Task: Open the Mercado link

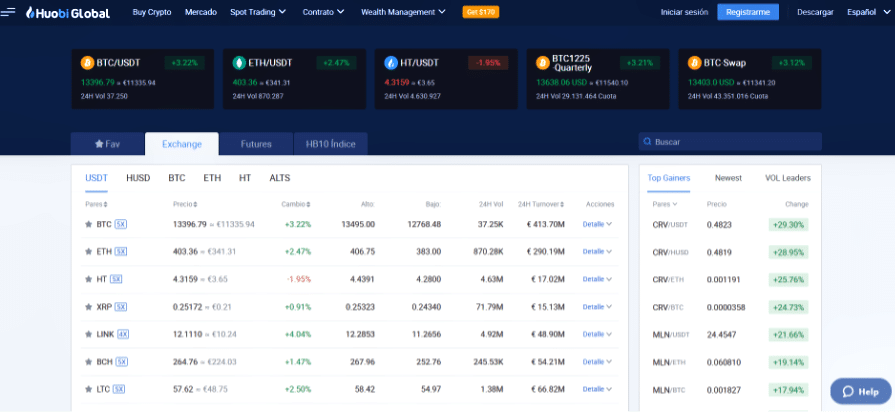Action: pyautogui.click(x=201, y=12)
